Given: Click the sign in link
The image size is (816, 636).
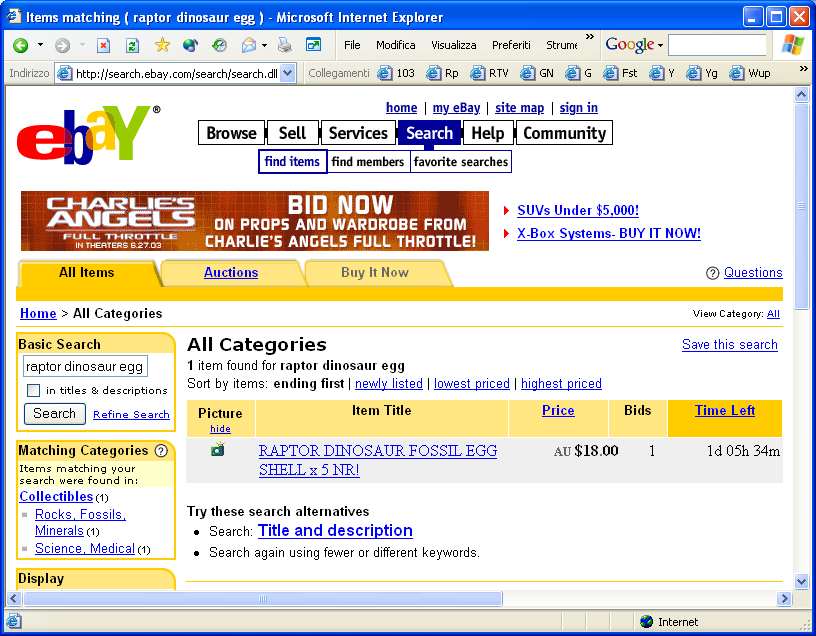Looking at the screenshot, I should [x=579, y=108].
